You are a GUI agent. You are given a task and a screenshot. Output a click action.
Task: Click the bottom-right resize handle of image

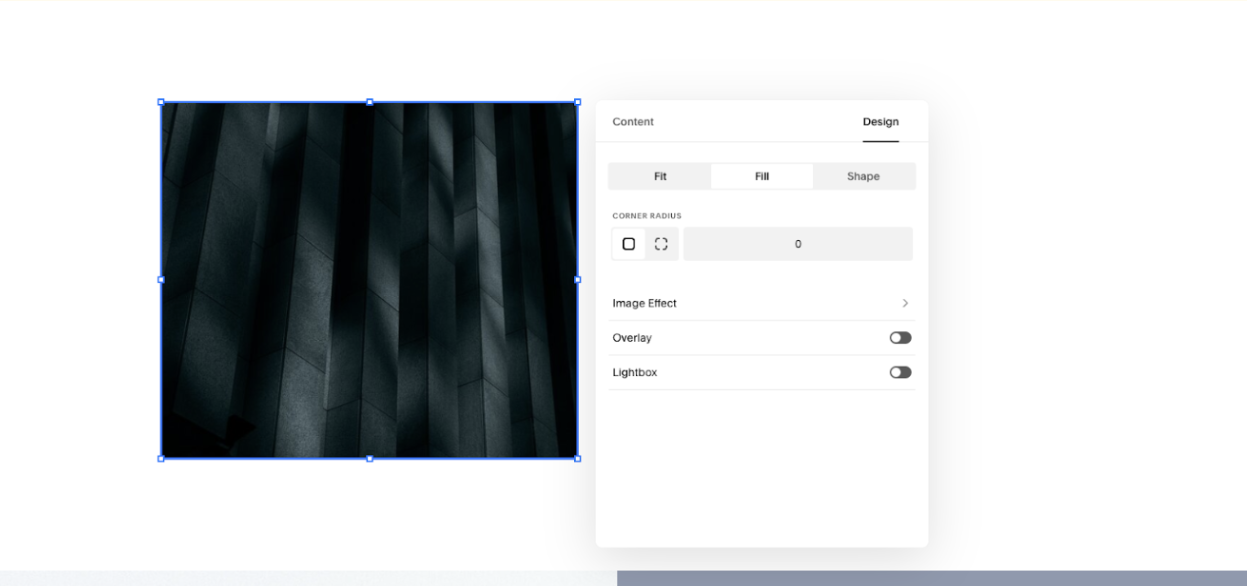click(x=577, y=459)
